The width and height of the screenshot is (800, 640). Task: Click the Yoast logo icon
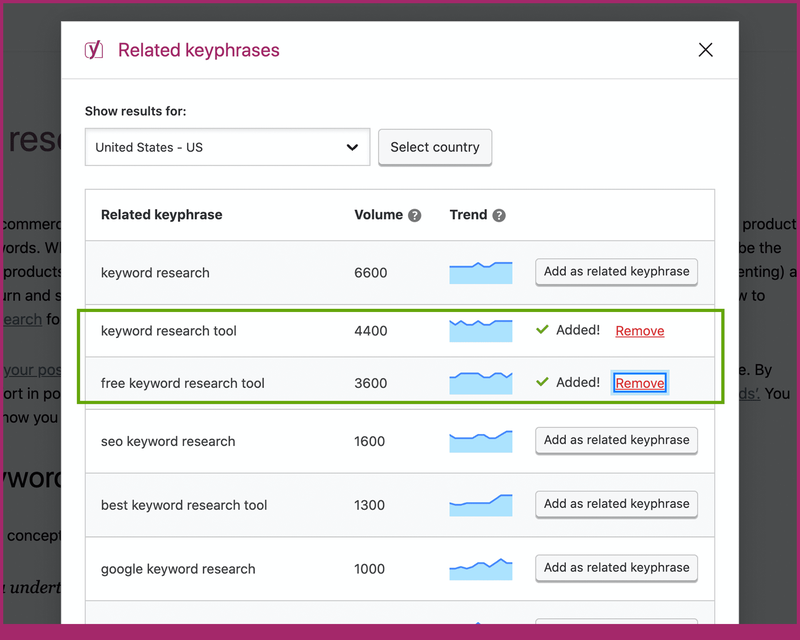click(x=94, y=50)
